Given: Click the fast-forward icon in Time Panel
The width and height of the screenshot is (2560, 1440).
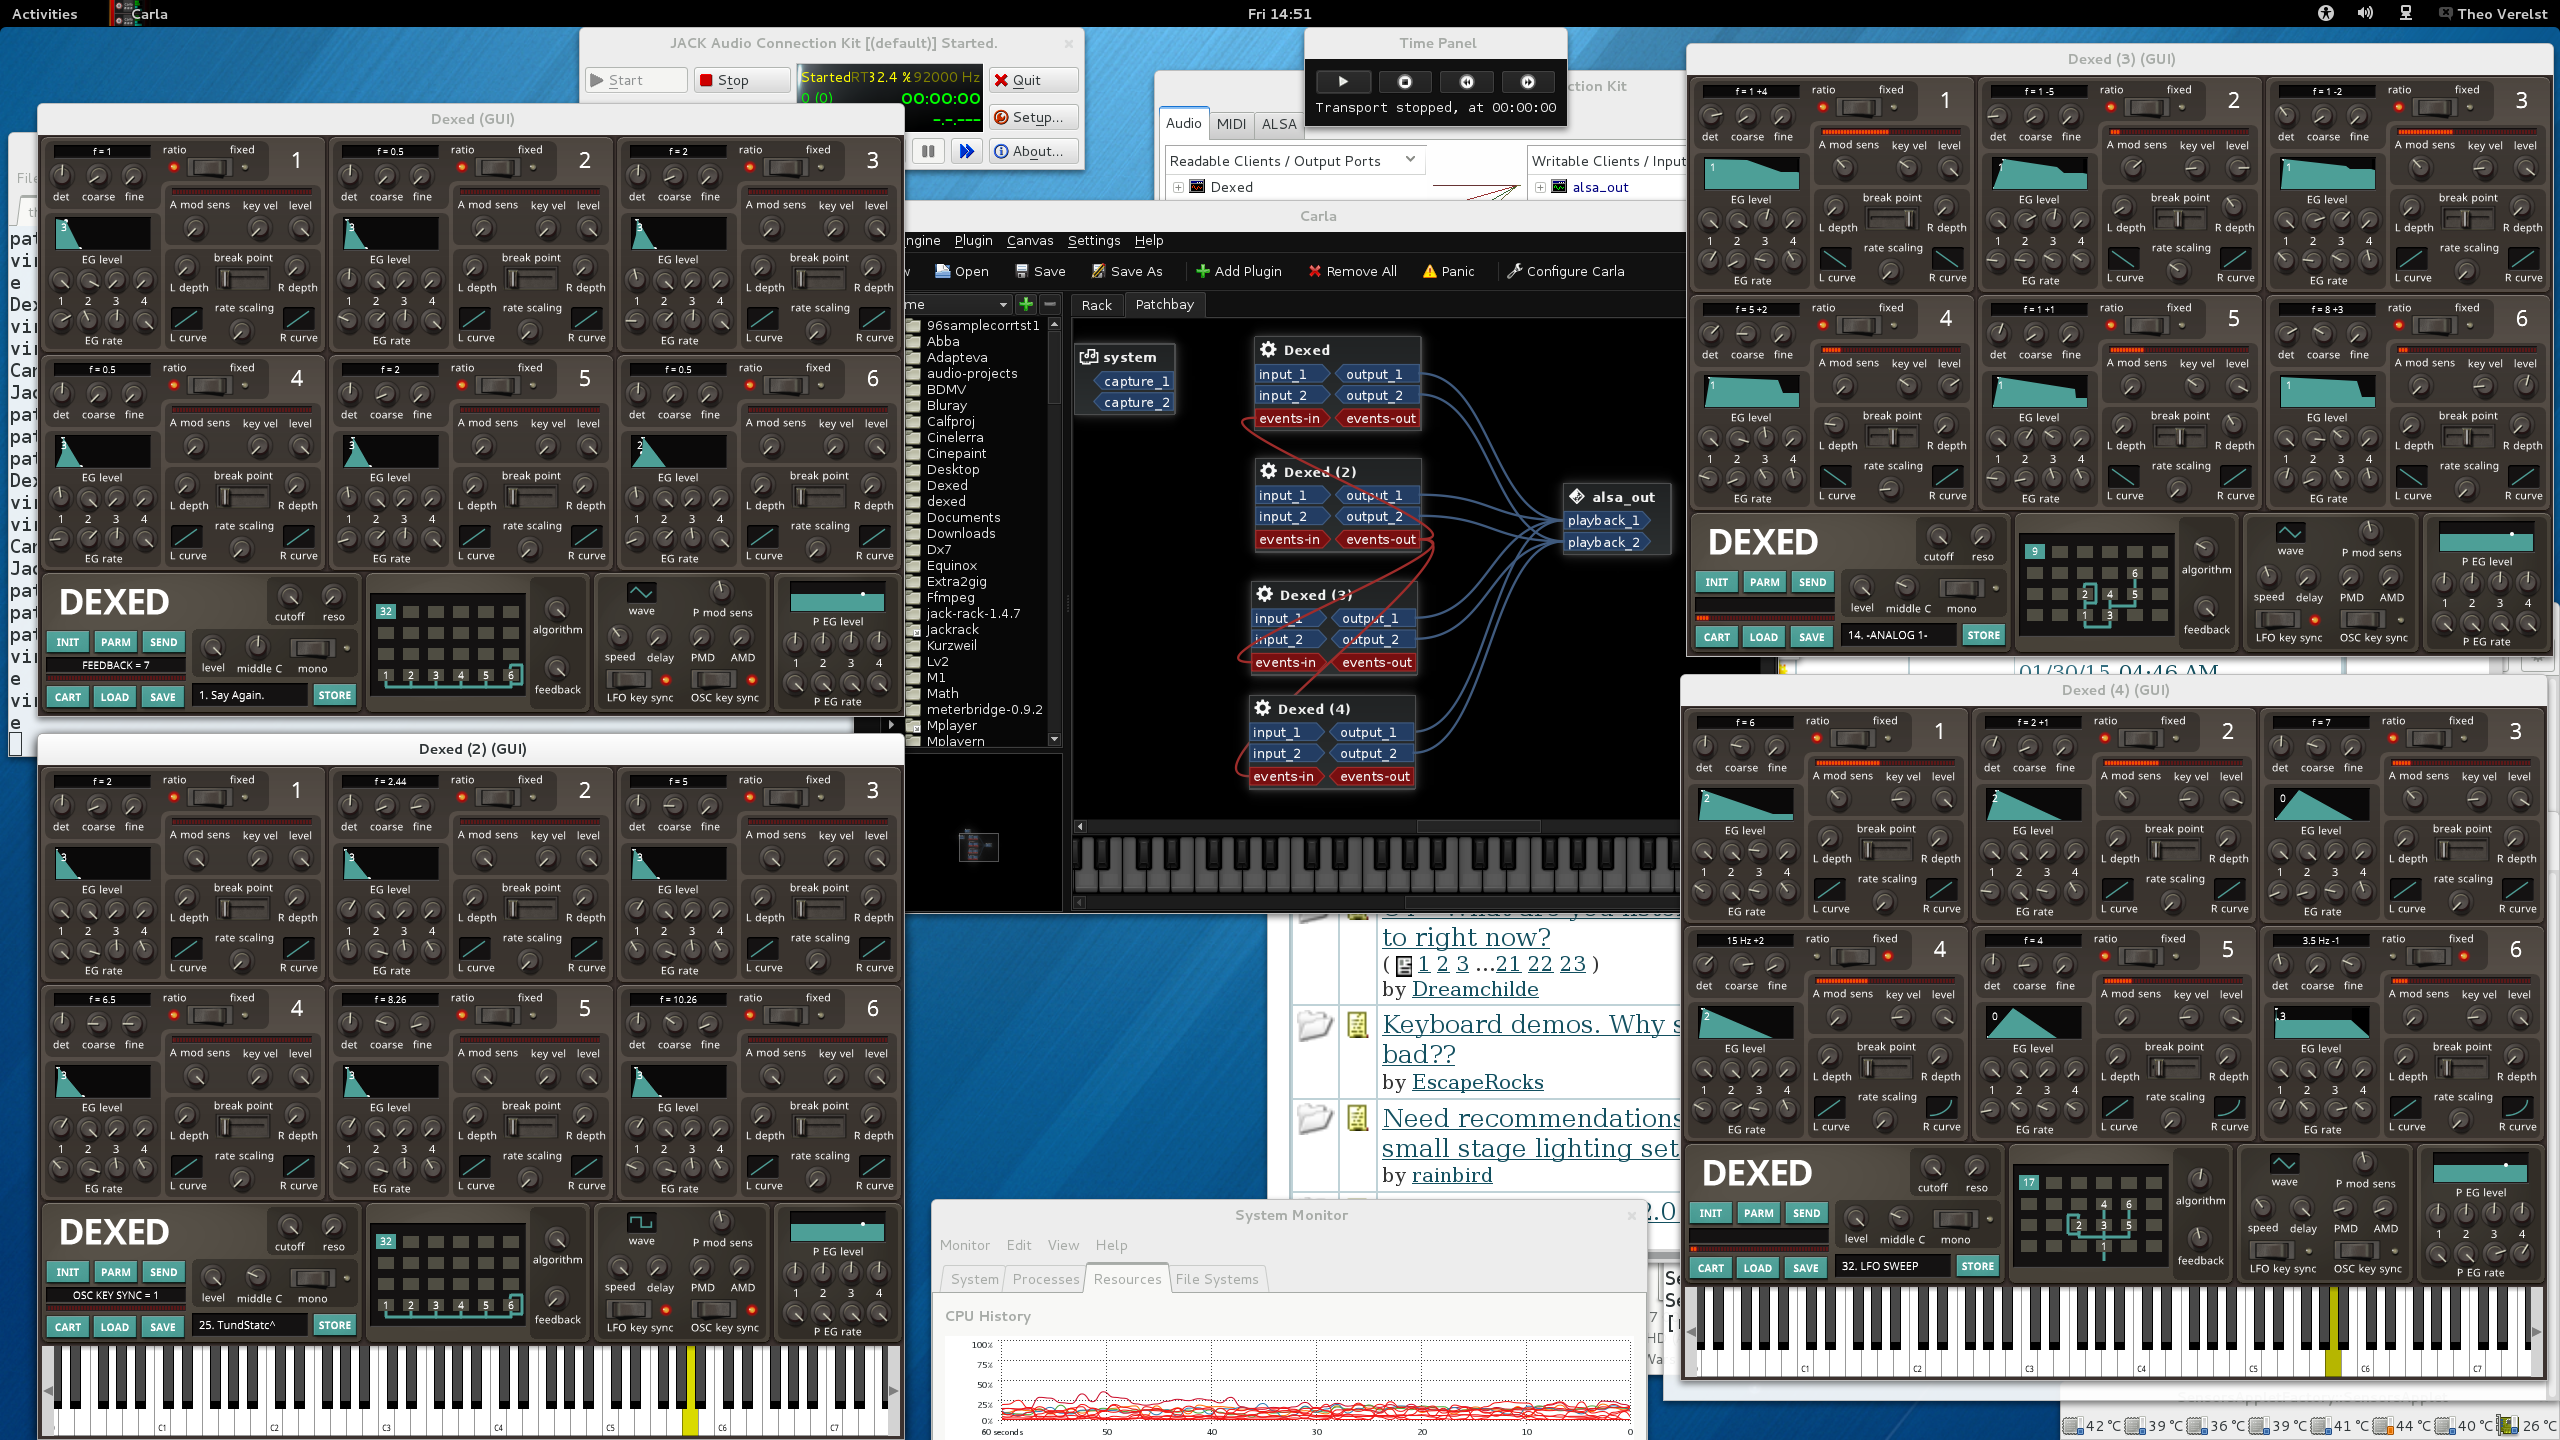Looking at the screenshot, I should coord(1527,82).
